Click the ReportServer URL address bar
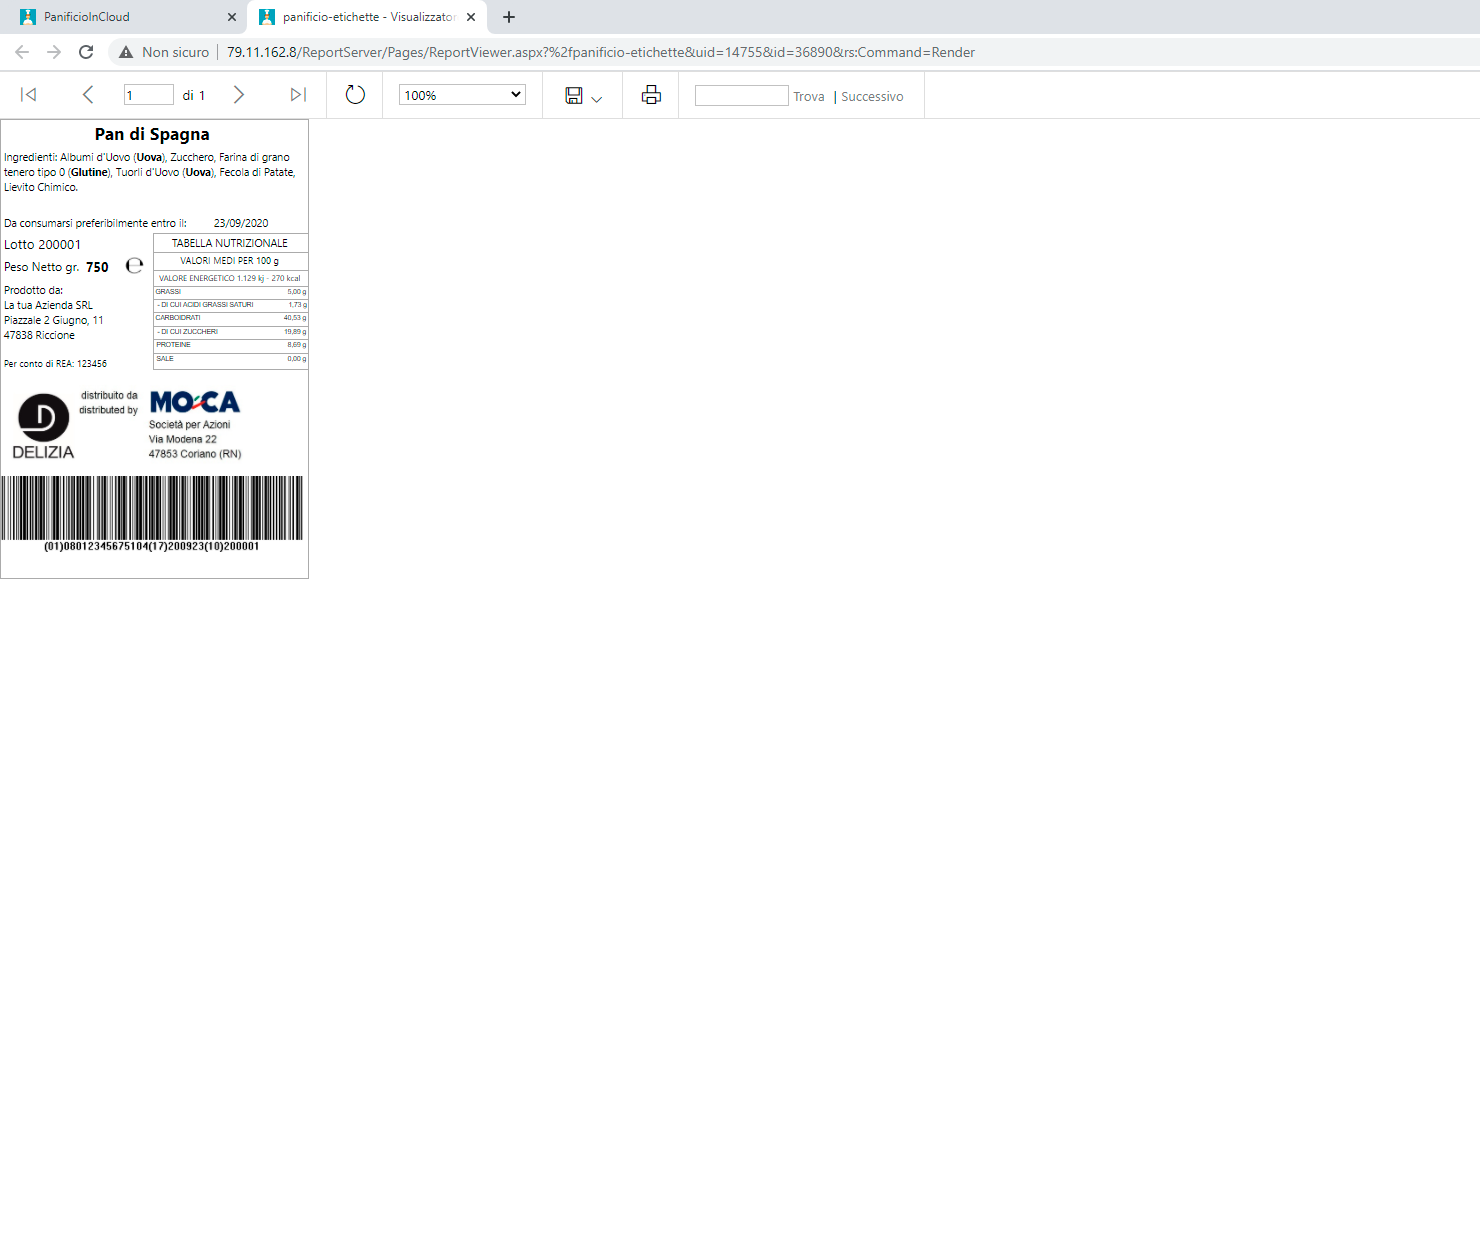The image size is (1480, 1245). (601, 52)
